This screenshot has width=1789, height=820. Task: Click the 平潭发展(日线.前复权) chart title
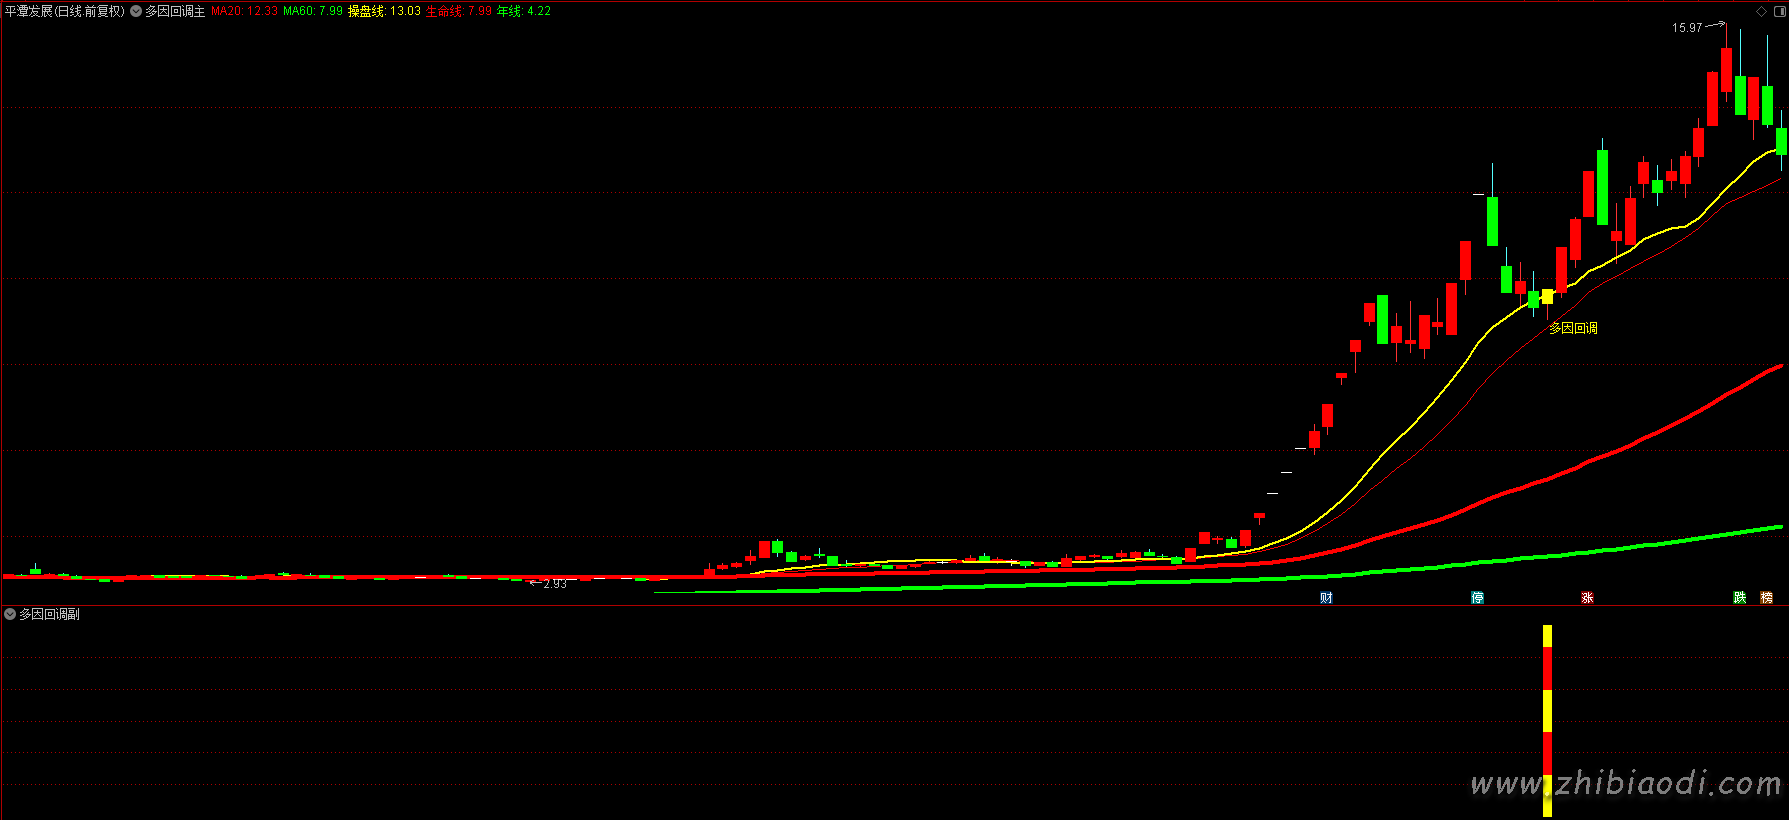(65, 12)
